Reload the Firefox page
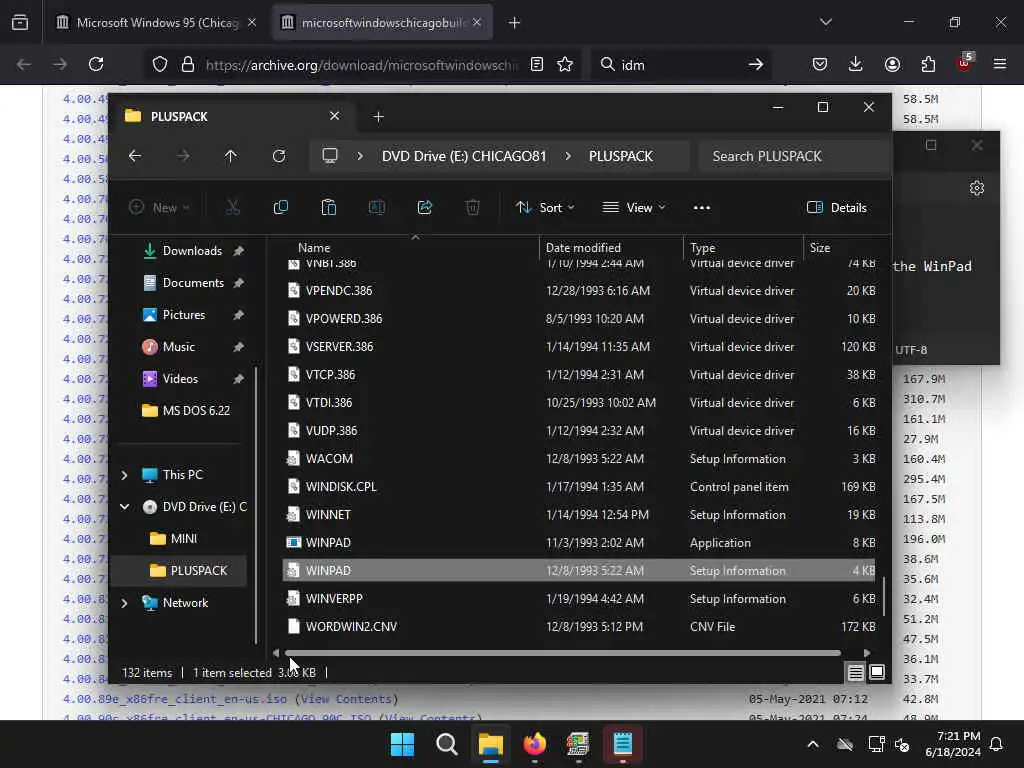 pyautogui.click(x=96, y=64)
